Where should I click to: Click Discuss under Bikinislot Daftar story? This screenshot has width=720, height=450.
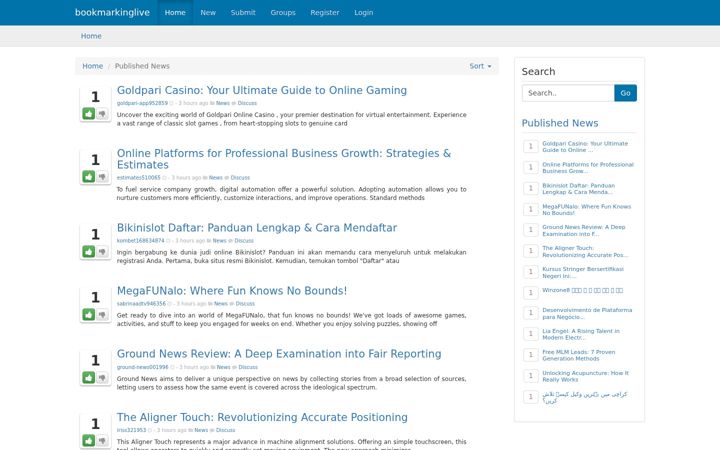point(244,241)
